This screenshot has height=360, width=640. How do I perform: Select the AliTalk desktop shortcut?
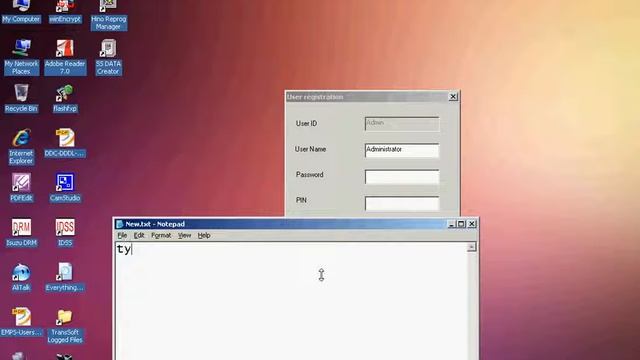pos(21,277)
